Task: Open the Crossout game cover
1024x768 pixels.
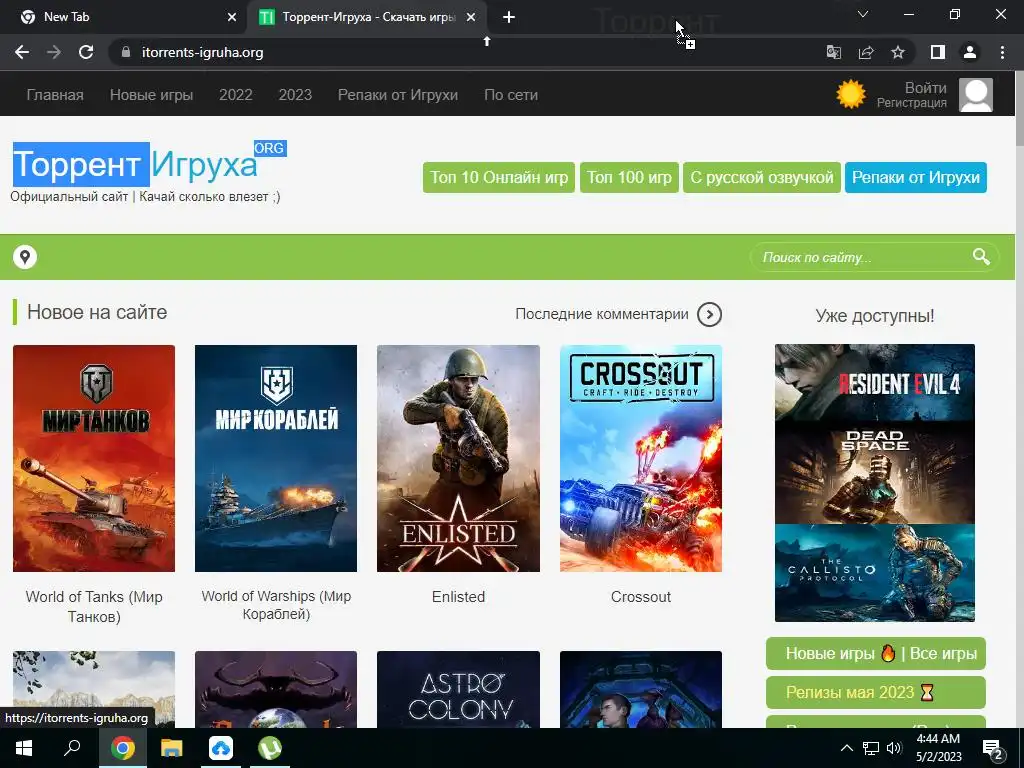Action: (641, 458)
